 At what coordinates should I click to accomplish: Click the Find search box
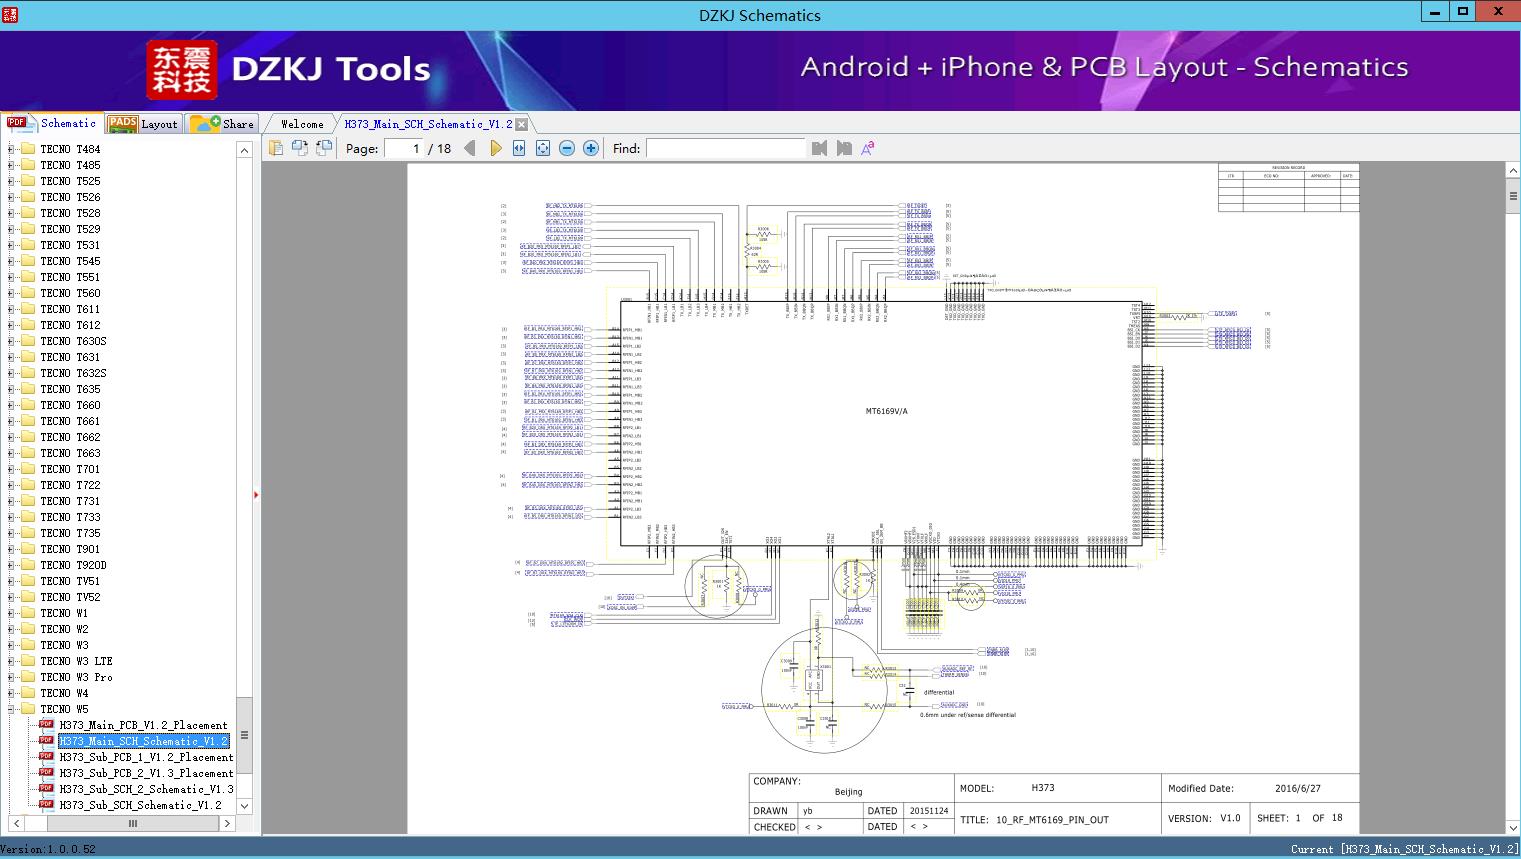point(725,148)
